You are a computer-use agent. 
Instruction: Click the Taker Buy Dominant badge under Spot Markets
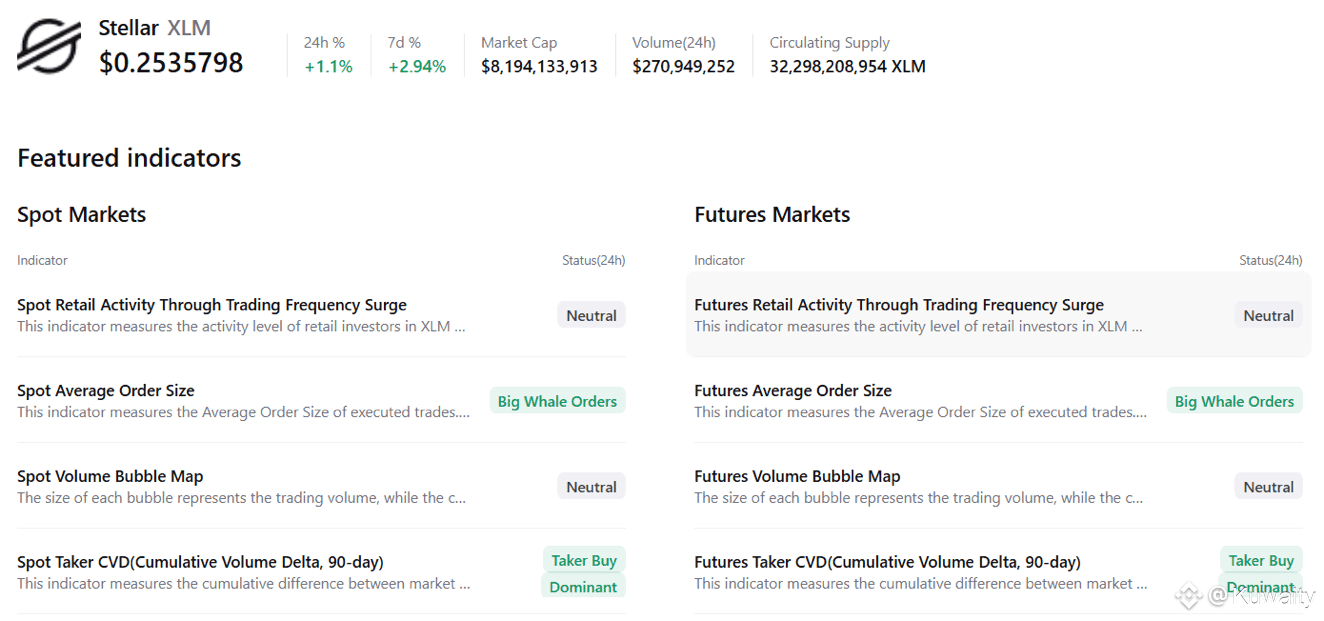pos(584,573)
